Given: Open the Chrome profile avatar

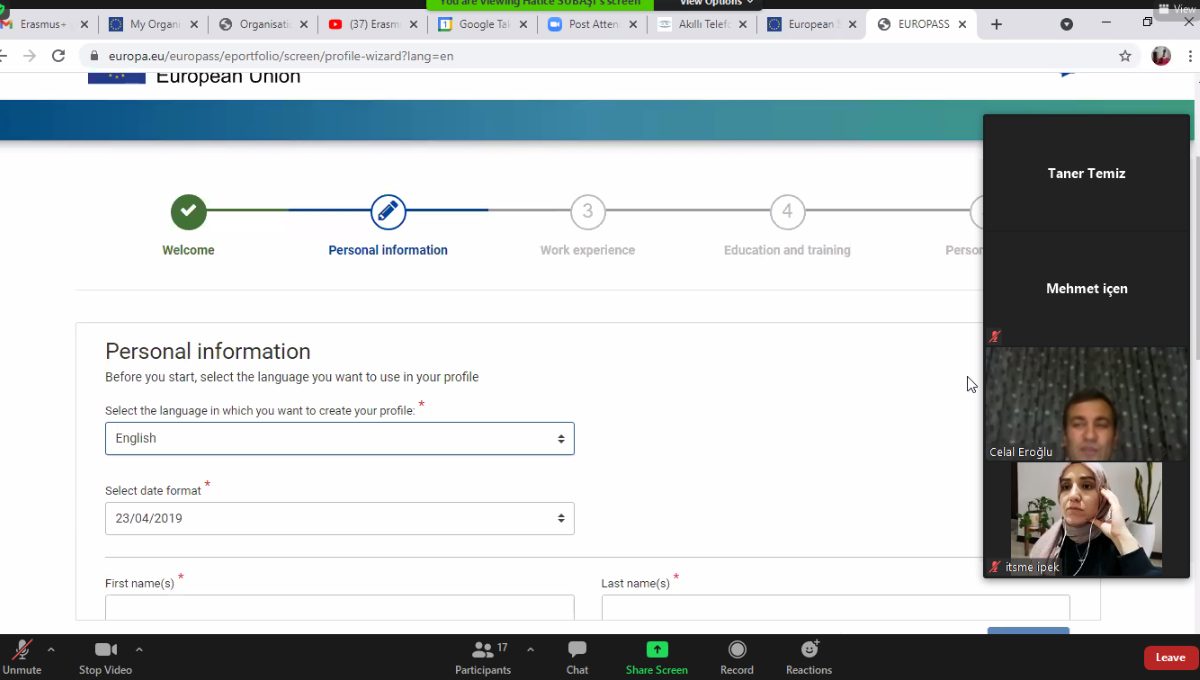Looking at the screenshot, I should pyautogui.click(x=1161, y=56).
